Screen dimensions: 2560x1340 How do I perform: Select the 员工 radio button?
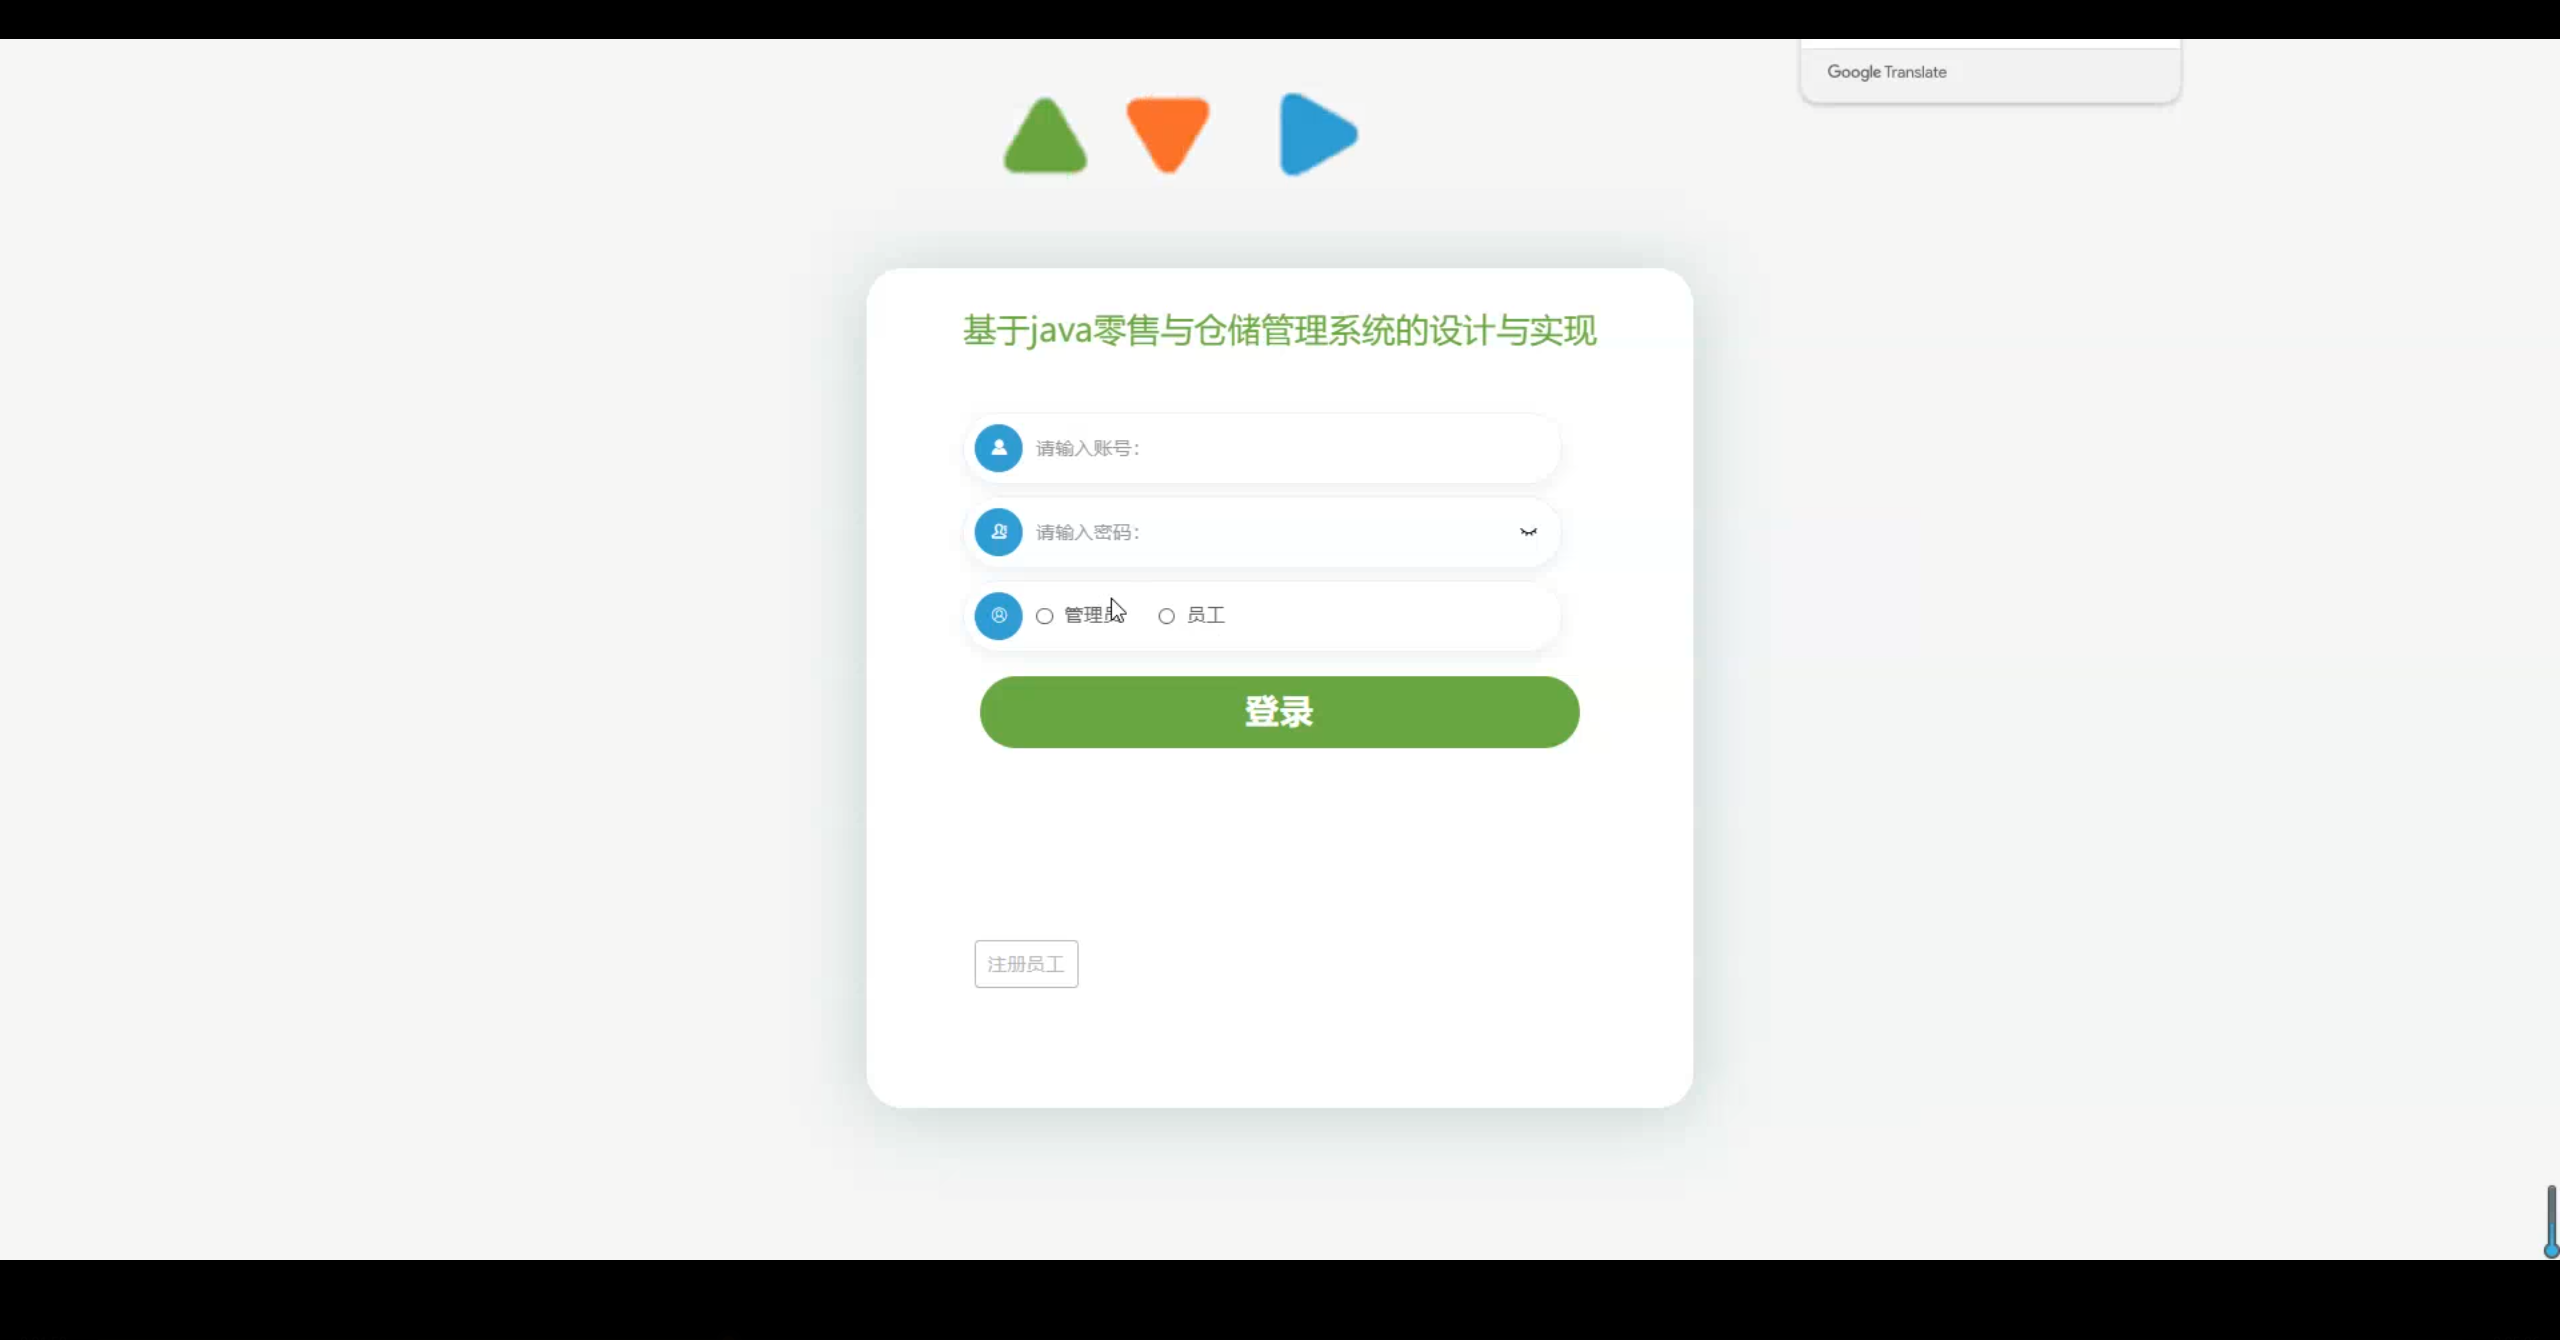pos(1166,616)
